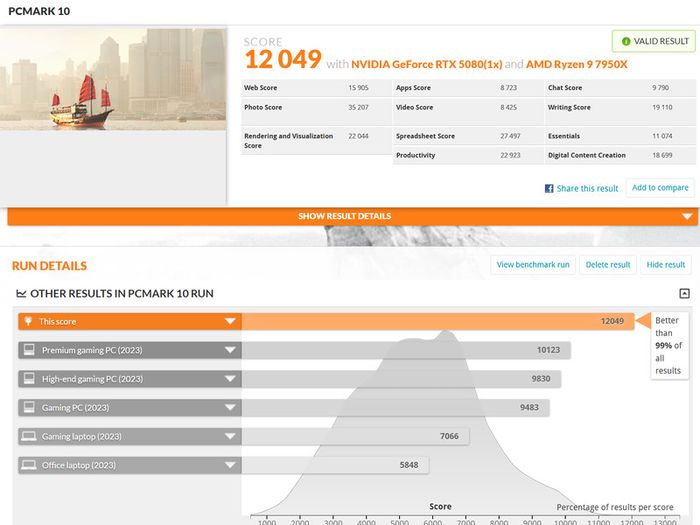Open the AMD Ryzen 9 7950X link
700x525 pixels.
[577, 64]
